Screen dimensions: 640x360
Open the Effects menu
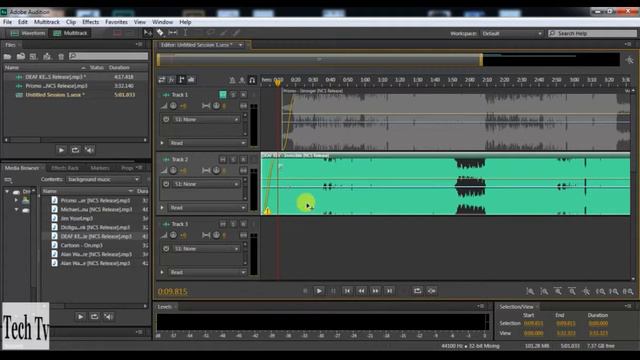tap(91, 22)
